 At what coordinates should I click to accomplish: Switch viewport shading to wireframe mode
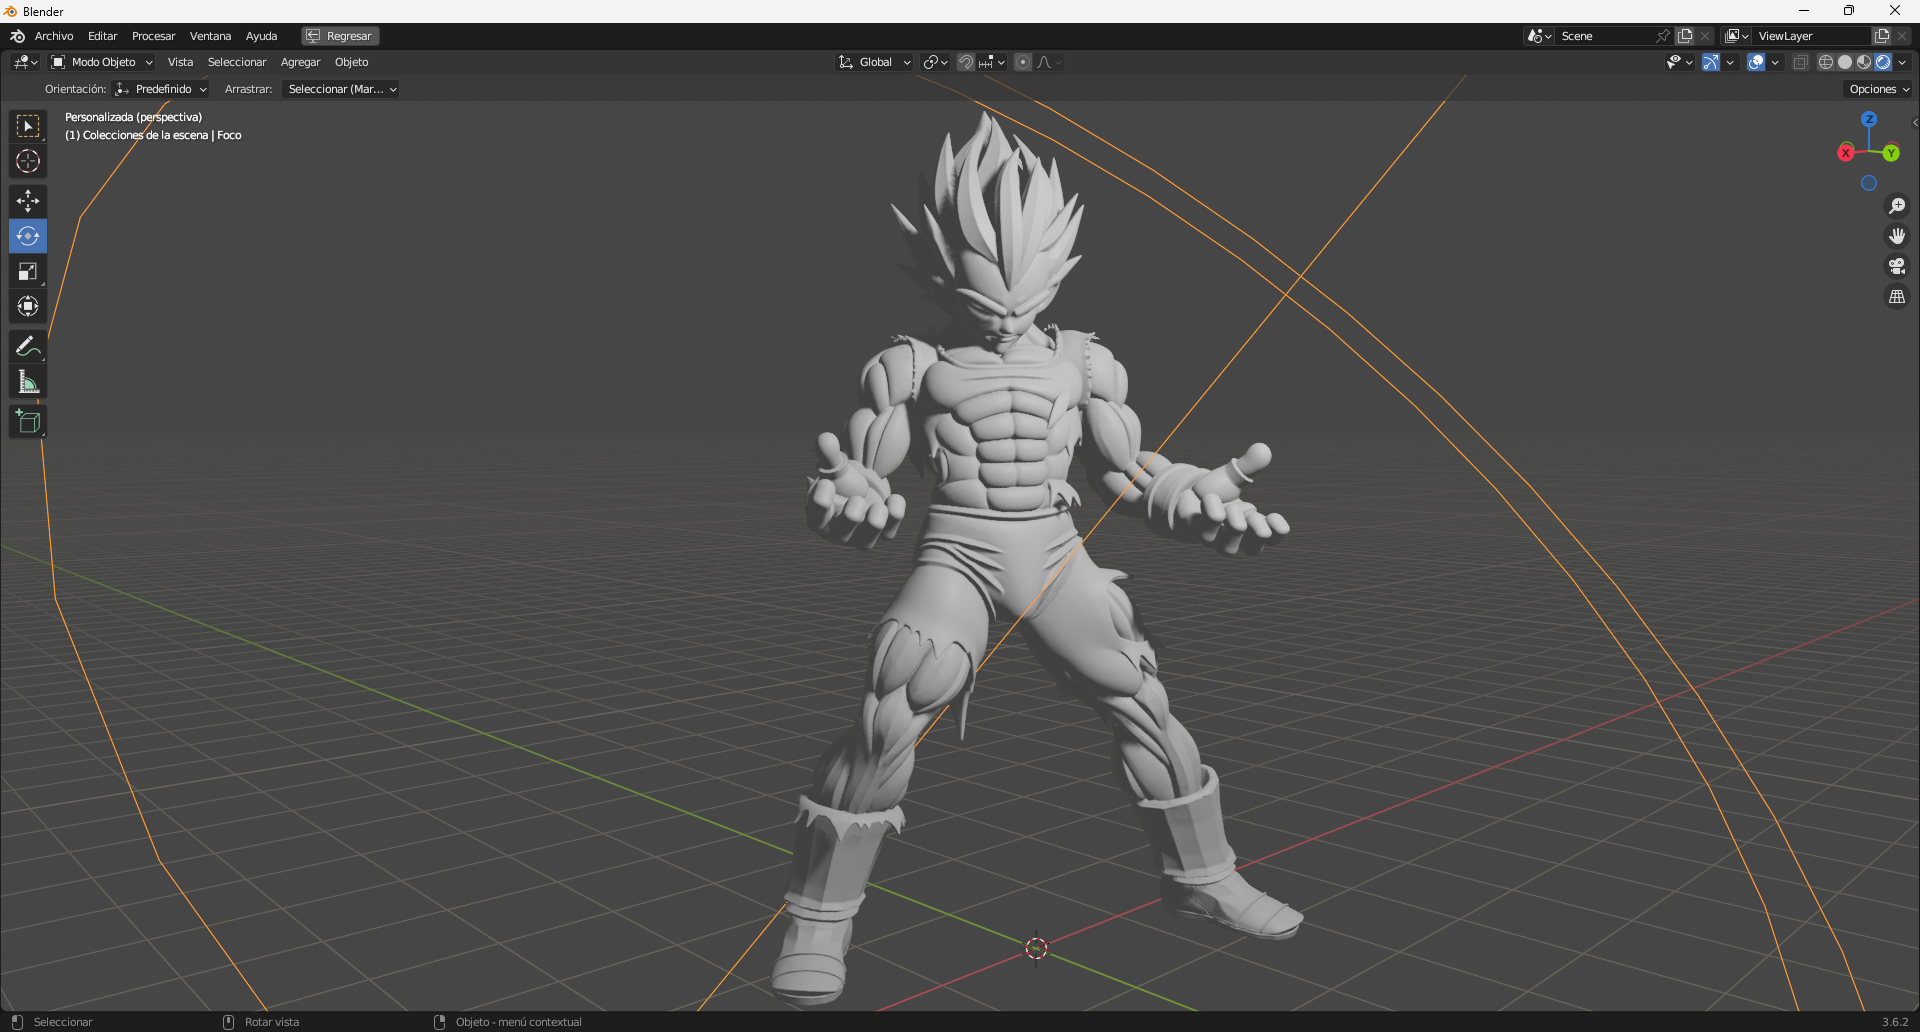point(1825,61)
